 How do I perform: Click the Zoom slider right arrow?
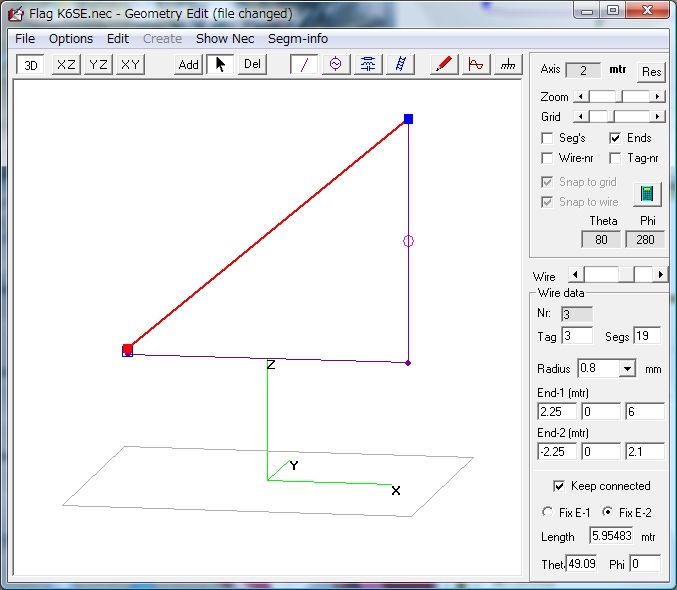(657, 97)
